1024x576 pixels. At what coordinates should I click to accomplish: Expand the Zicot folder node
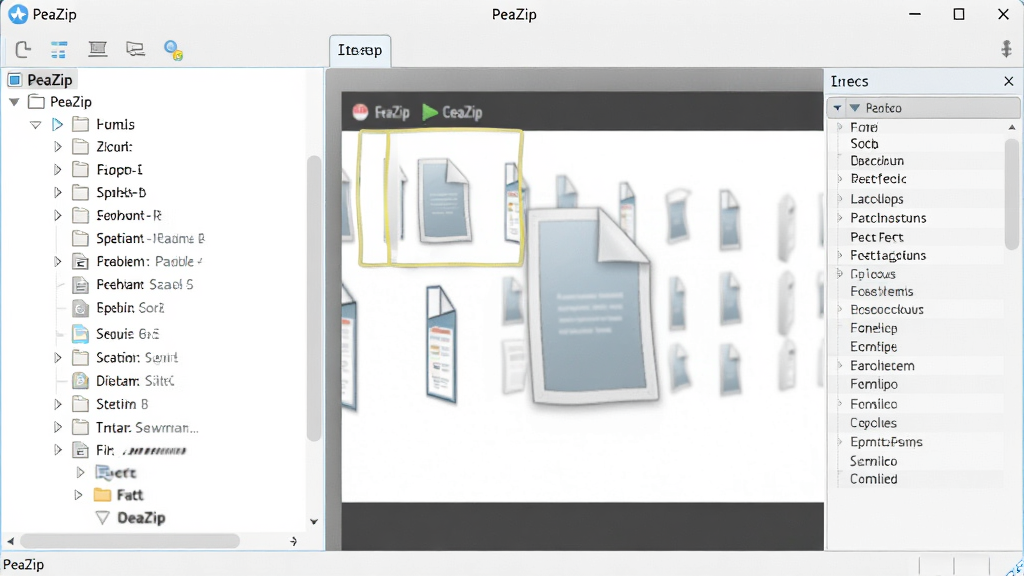(x=57, y=147)
